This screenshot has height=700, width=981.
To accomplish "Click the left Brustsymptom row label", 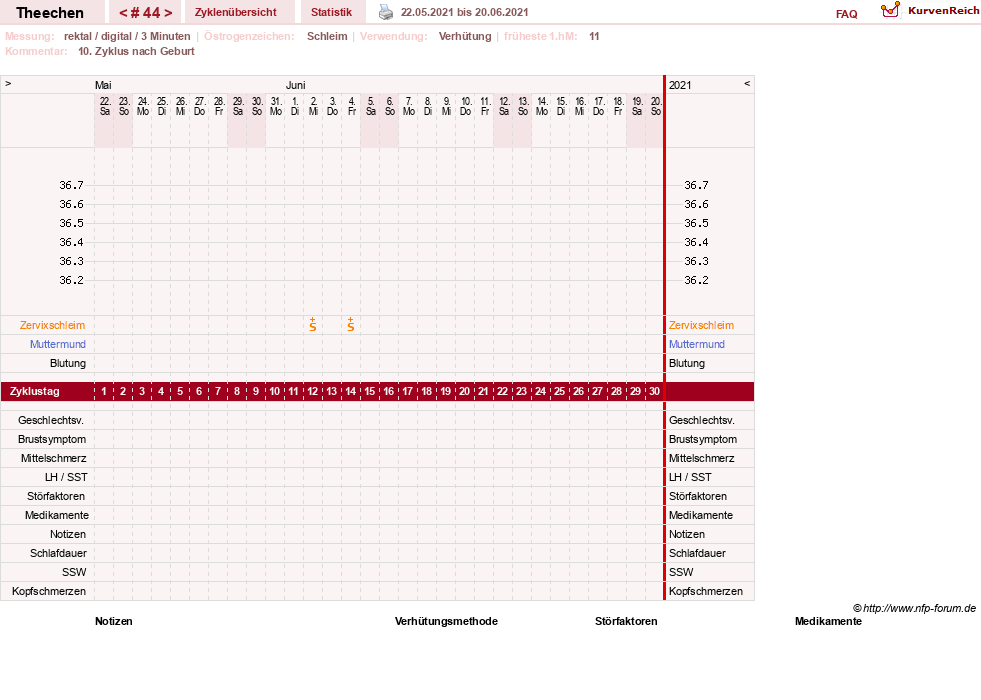I will point(52,439).
